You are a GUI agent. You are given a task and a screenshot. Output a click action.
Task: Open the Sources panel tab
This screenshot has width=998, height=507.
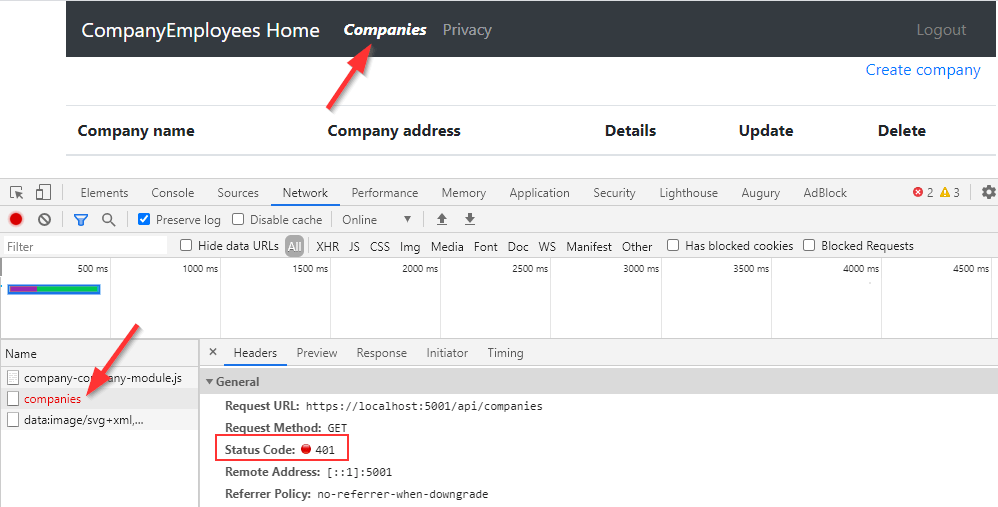coord(237,193)
